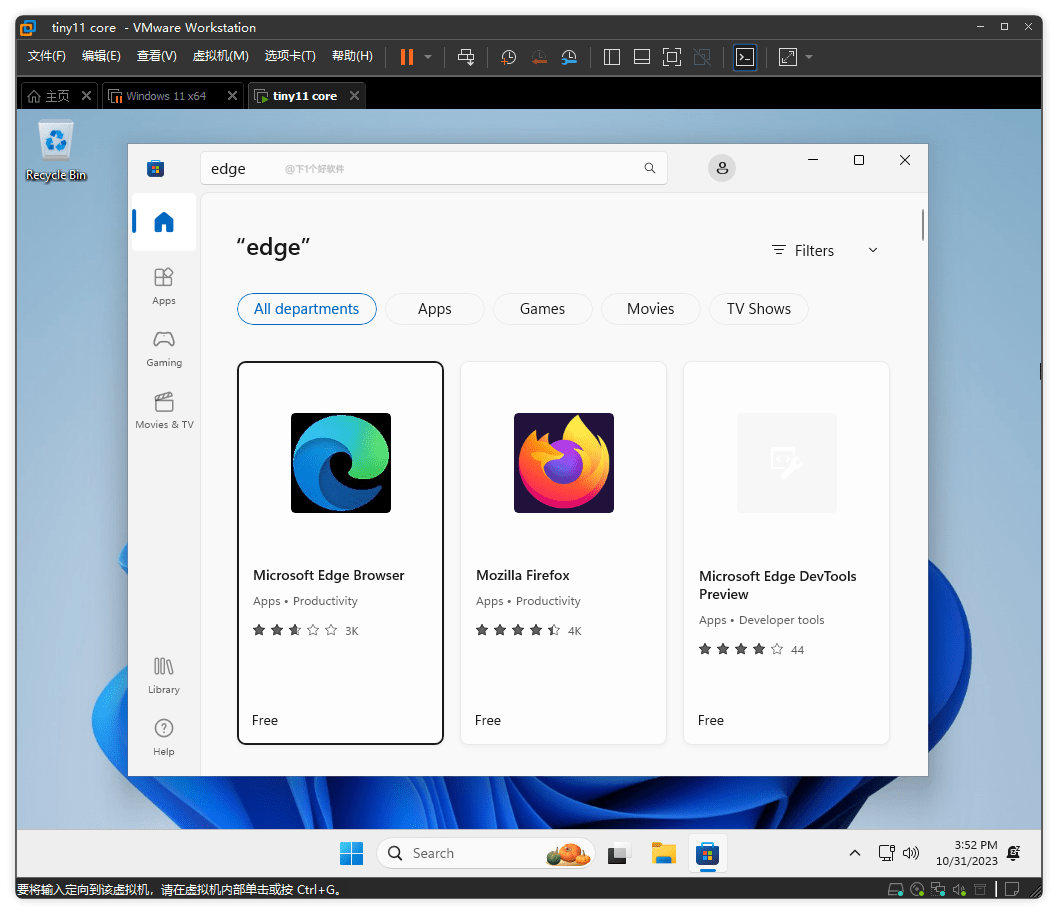Select the Apps department filter
1058x914 pixels.
434,309
